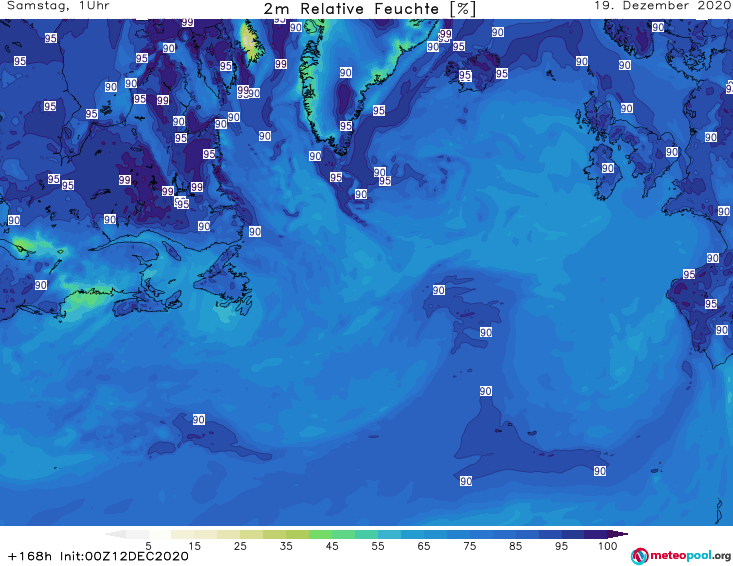Click the legend value "55"
Viewport: 733px width, 566px height.
coord(378,546)
